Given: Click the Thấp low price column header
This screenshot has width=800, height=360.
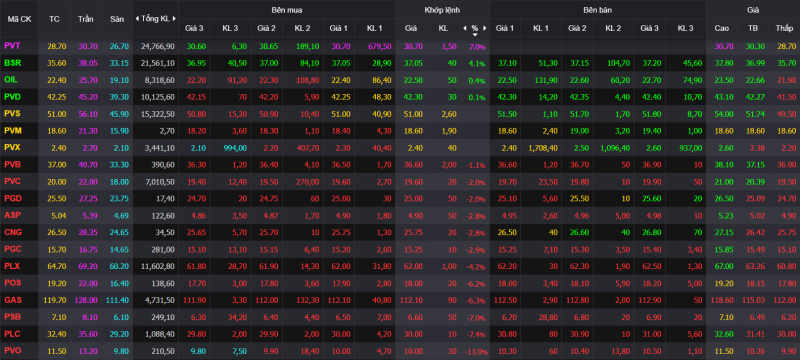Looking at the screenshot, I should point(784,28).
